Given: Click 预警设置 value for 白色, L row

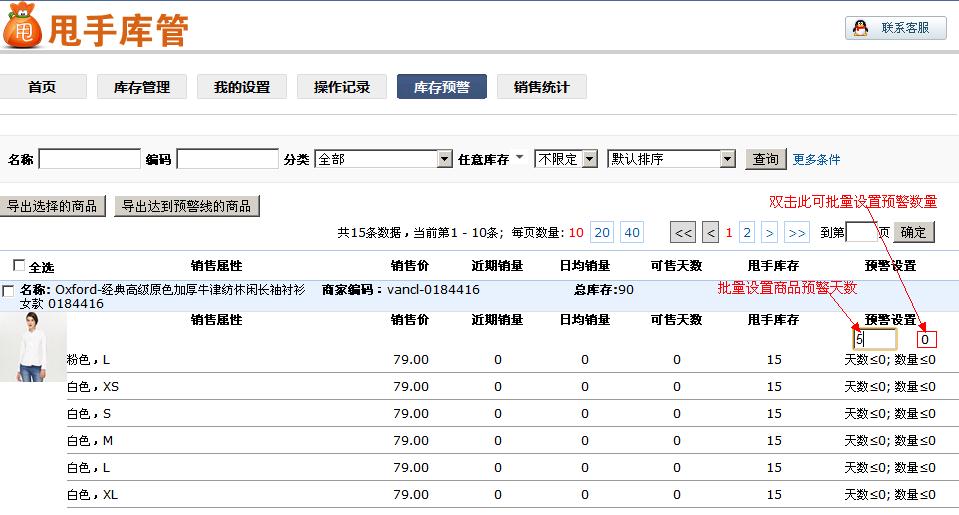Looking at the screenshot, I should pos(890,467).
